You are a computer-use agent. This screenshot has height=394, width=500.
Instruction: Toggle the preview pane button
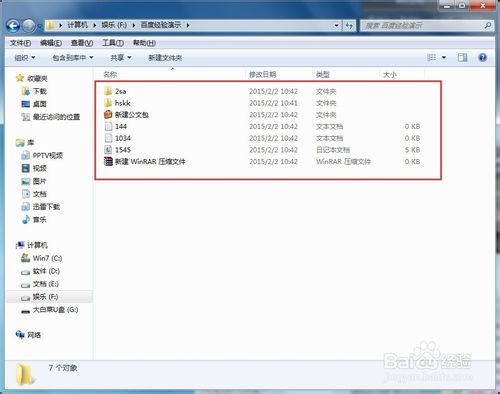point(463,58)
